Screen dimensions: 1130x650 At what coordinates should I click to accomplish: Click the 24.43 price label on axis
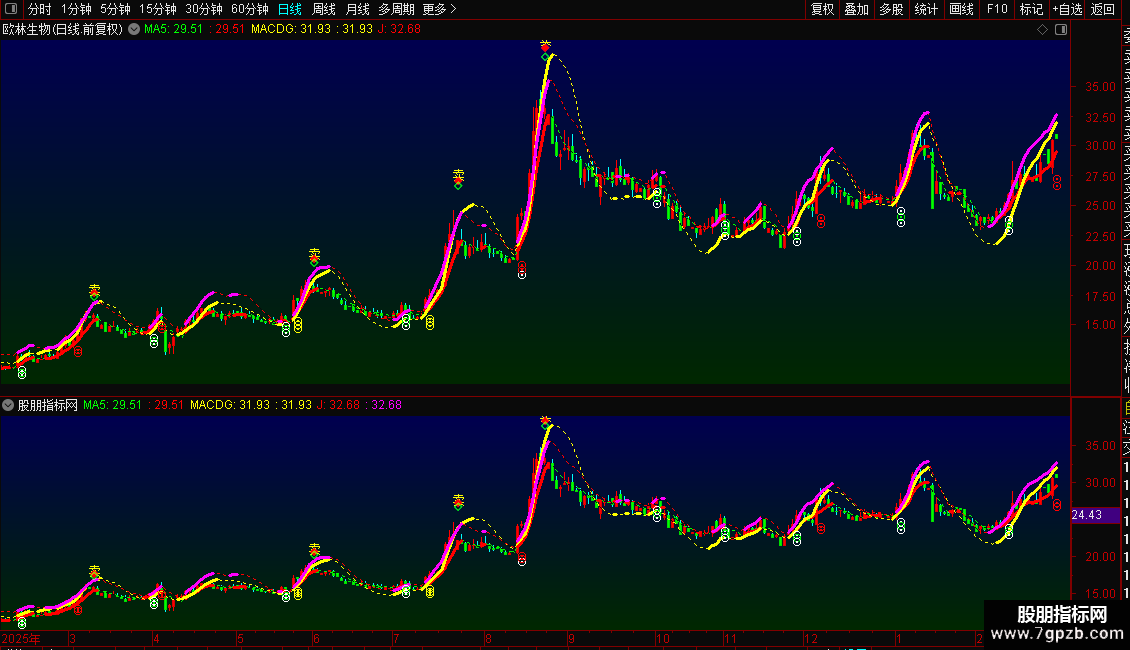click(x=1087, y=514)
